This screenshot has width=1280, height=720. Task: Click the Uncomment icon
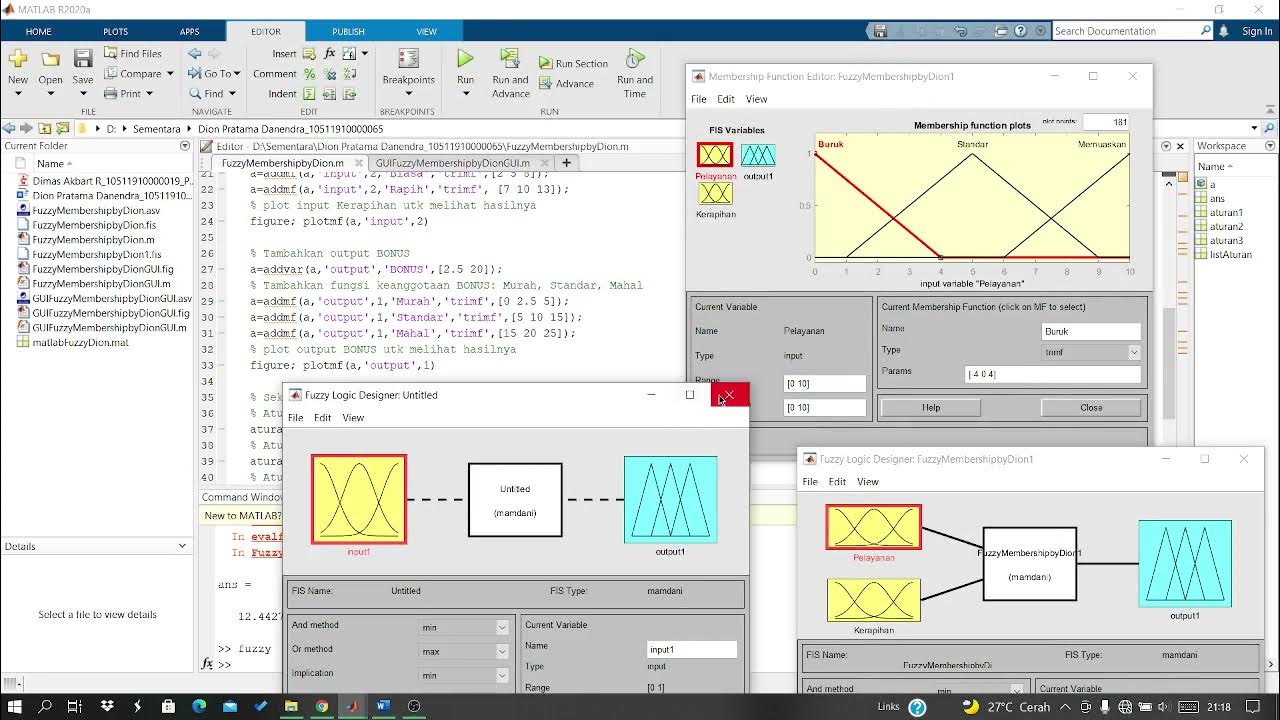[x=329, y=74]
